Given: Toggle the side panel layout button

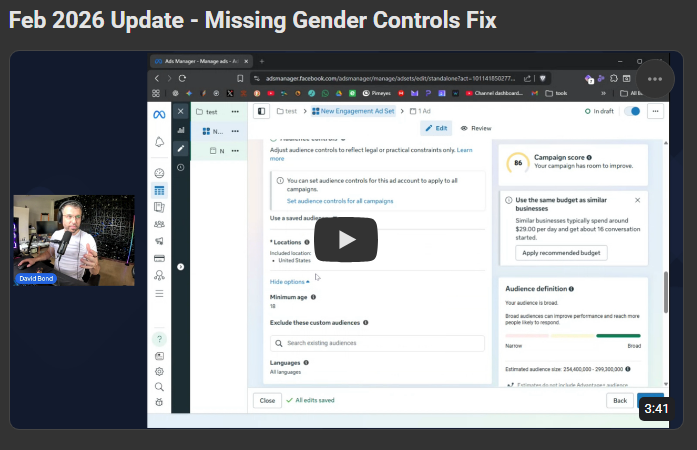Looking at the screenshot, I should click(261, 111).
